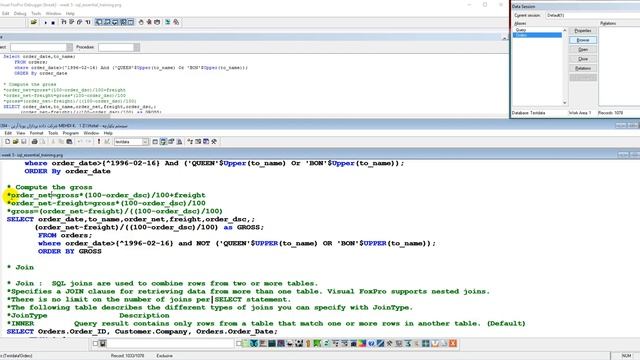The height and width of the screenshot is (360, 640).
Task: Click the Aliases list scroll-down arrow
Action: [565, 102]
